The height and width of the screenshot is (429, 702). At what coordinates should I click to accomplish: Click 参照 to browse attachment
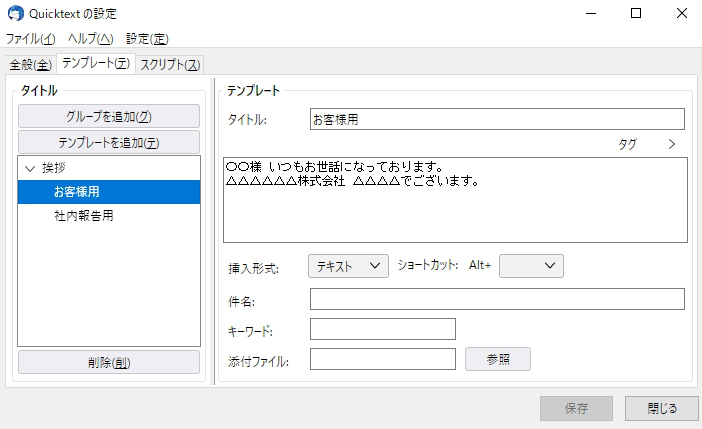point(497,359)
